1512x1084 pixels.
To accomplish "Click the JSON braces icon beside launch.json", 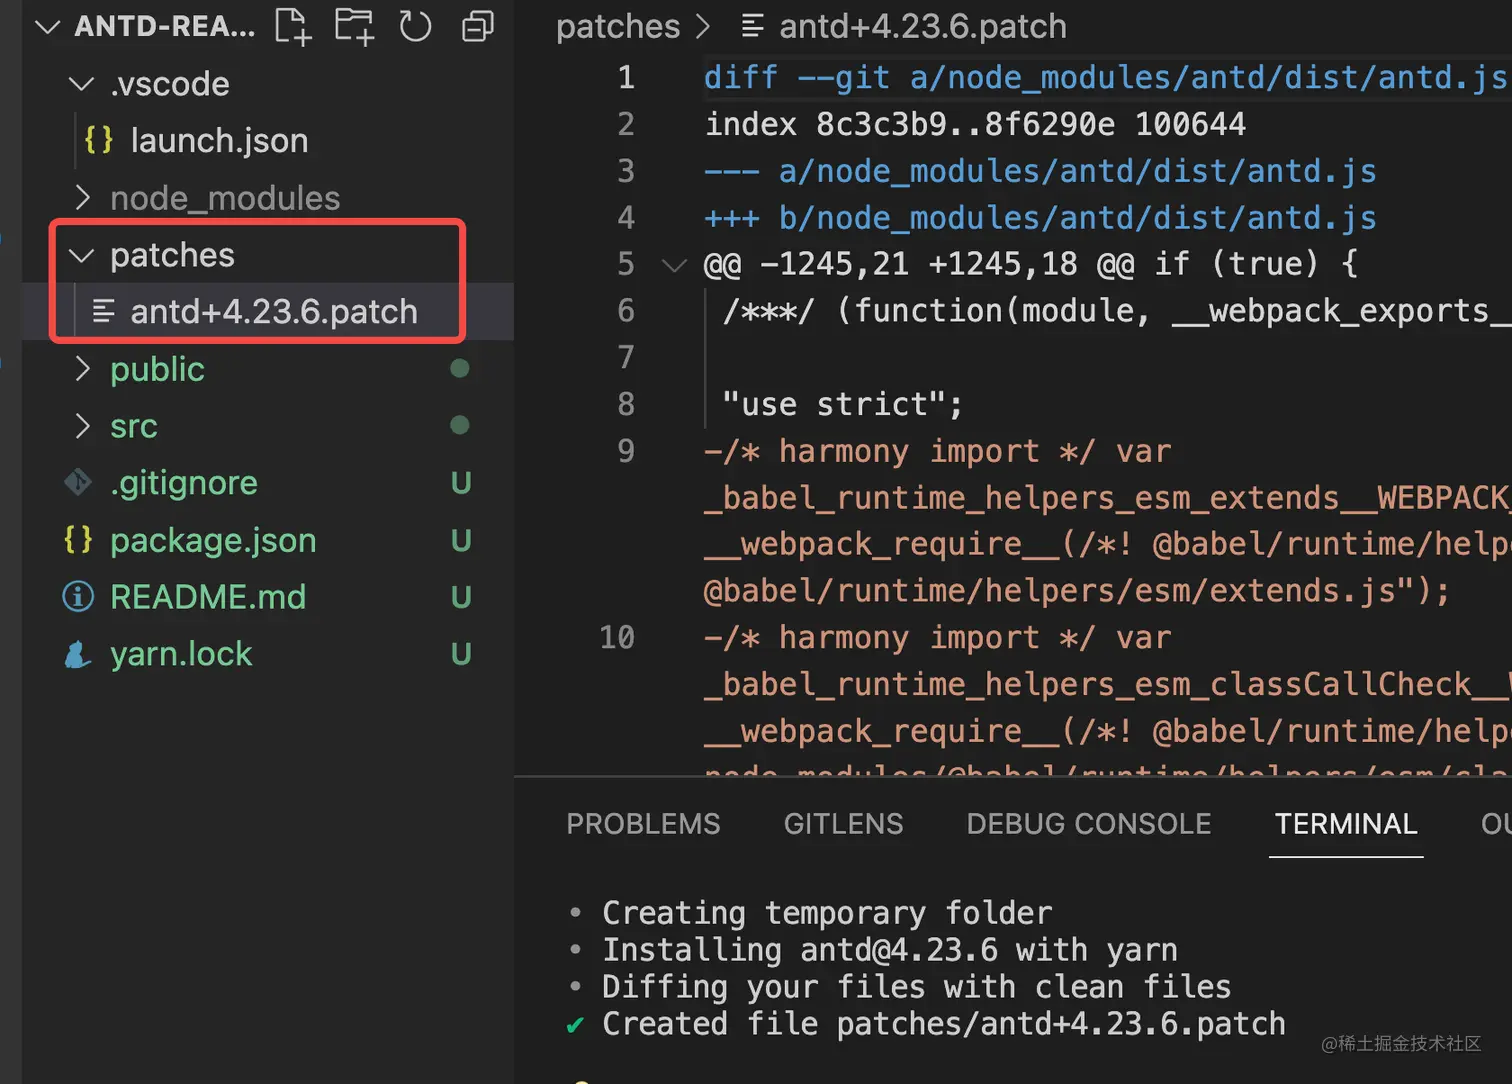I will [97, 140].
